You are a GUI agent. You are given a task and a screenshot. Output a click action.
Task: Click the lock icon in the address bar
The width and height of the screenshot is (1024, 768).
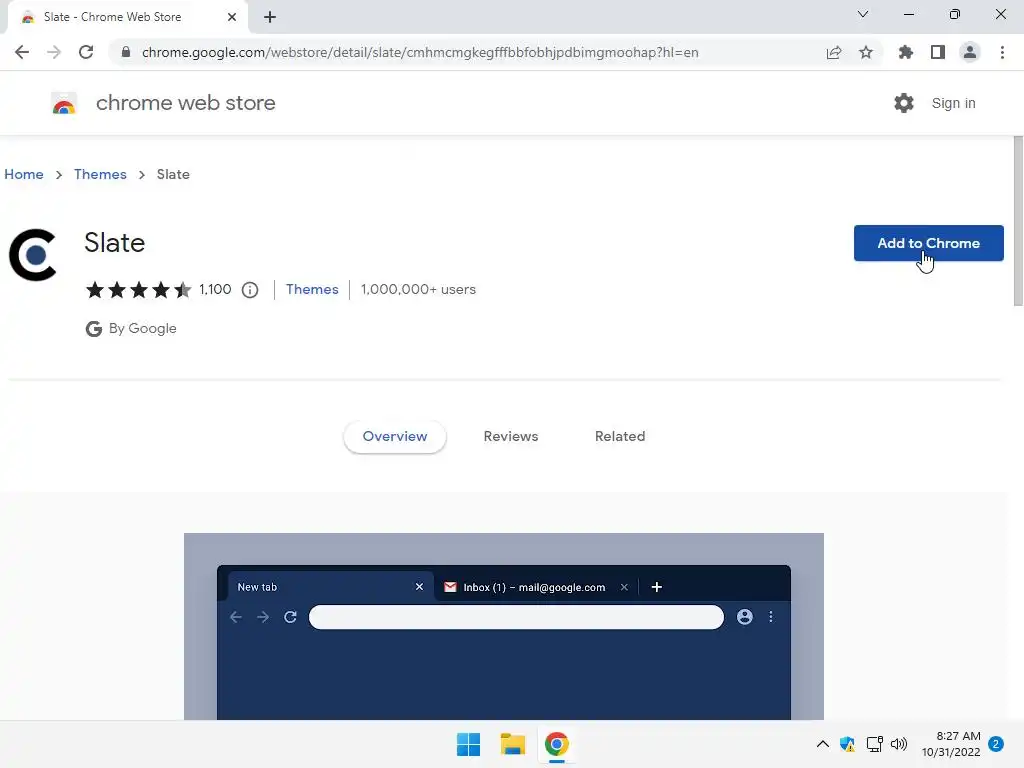click(126, 52)
